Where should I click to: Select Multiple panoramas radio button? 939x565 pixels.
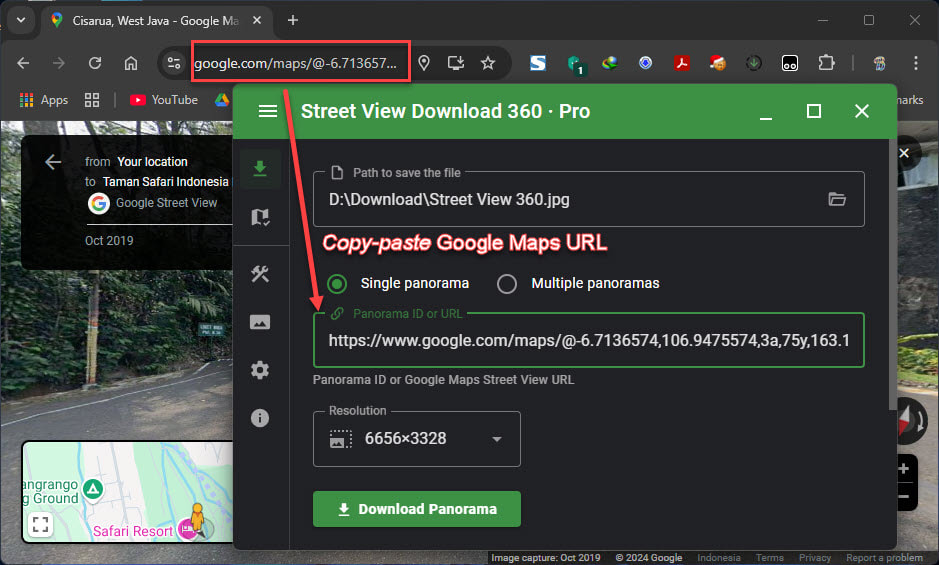(x=507, y=283)
